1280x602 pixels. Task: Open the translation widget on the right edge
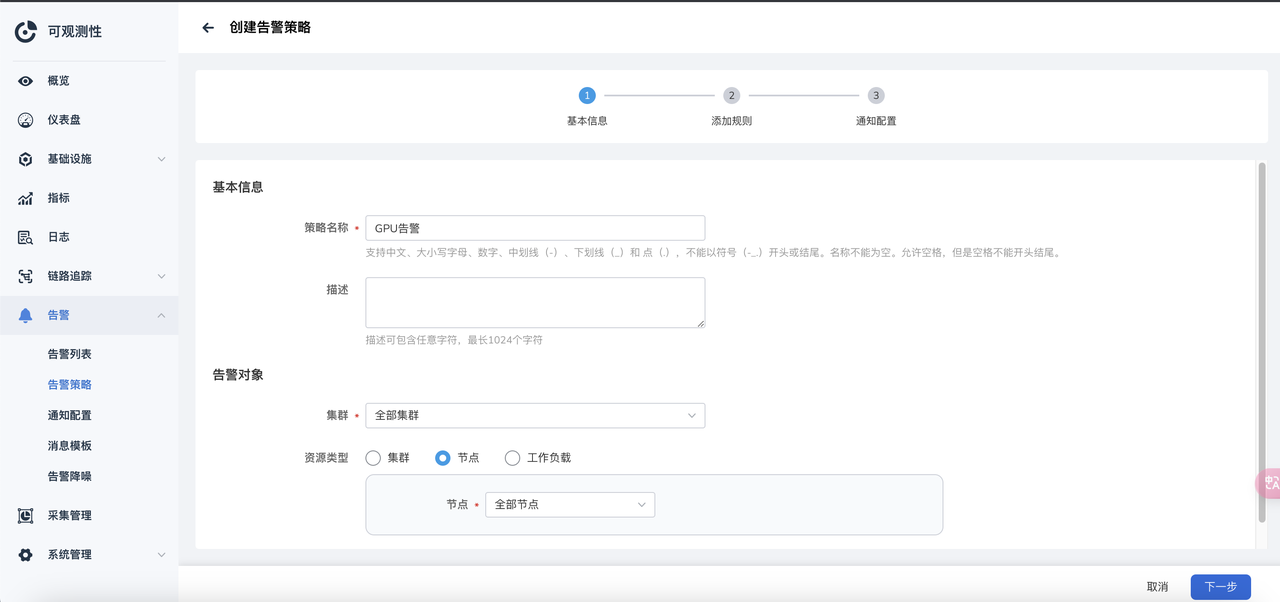point(1268,484)
